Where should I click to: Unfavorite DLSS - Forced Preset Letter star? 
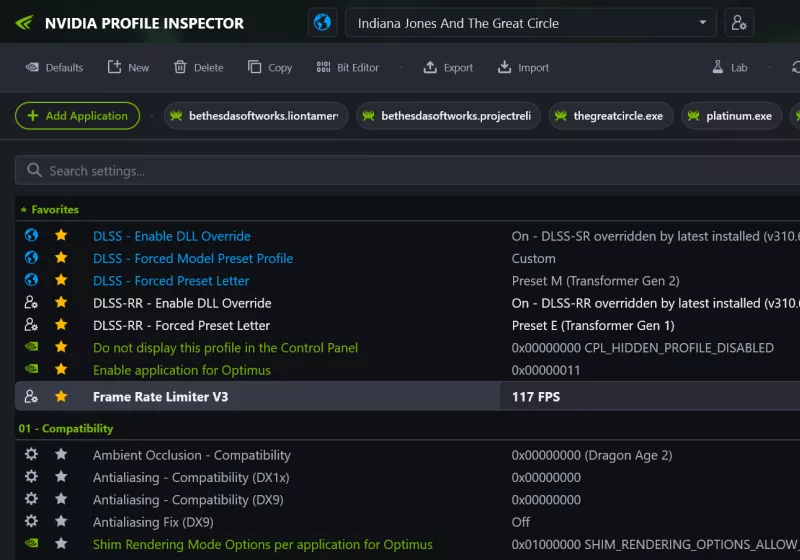61,280
